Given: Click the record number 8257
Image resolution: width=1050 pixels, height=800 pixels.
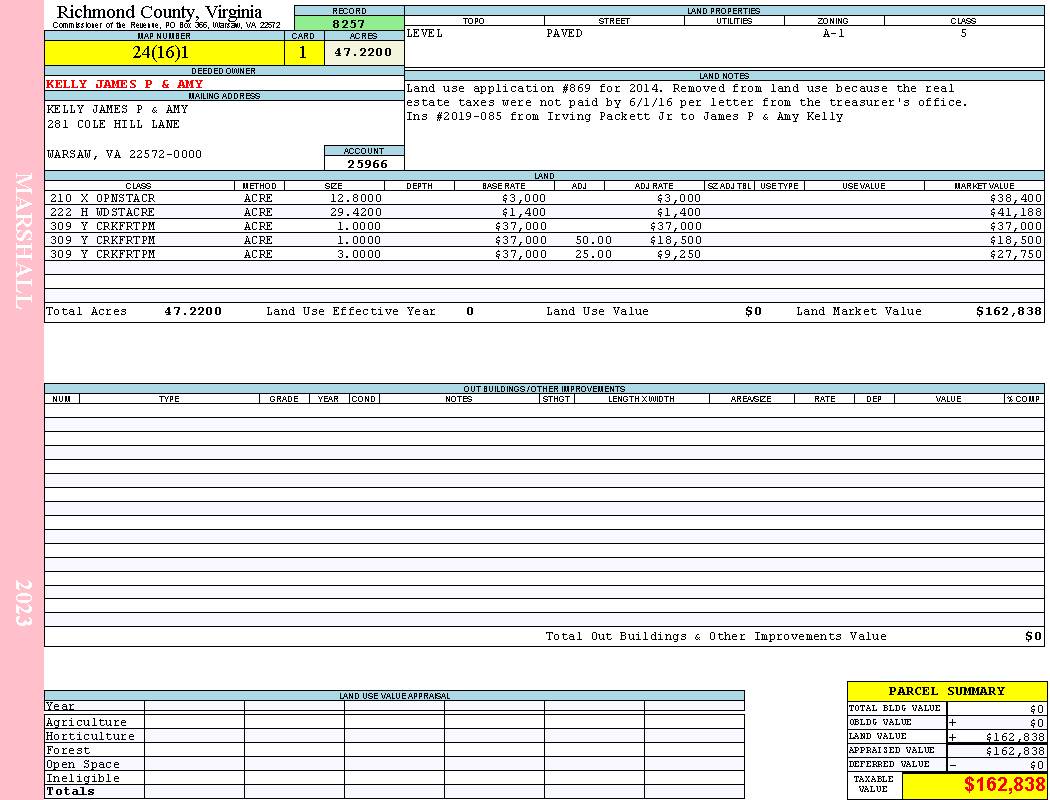Looking at the screenshot, I should click(349, 23).
